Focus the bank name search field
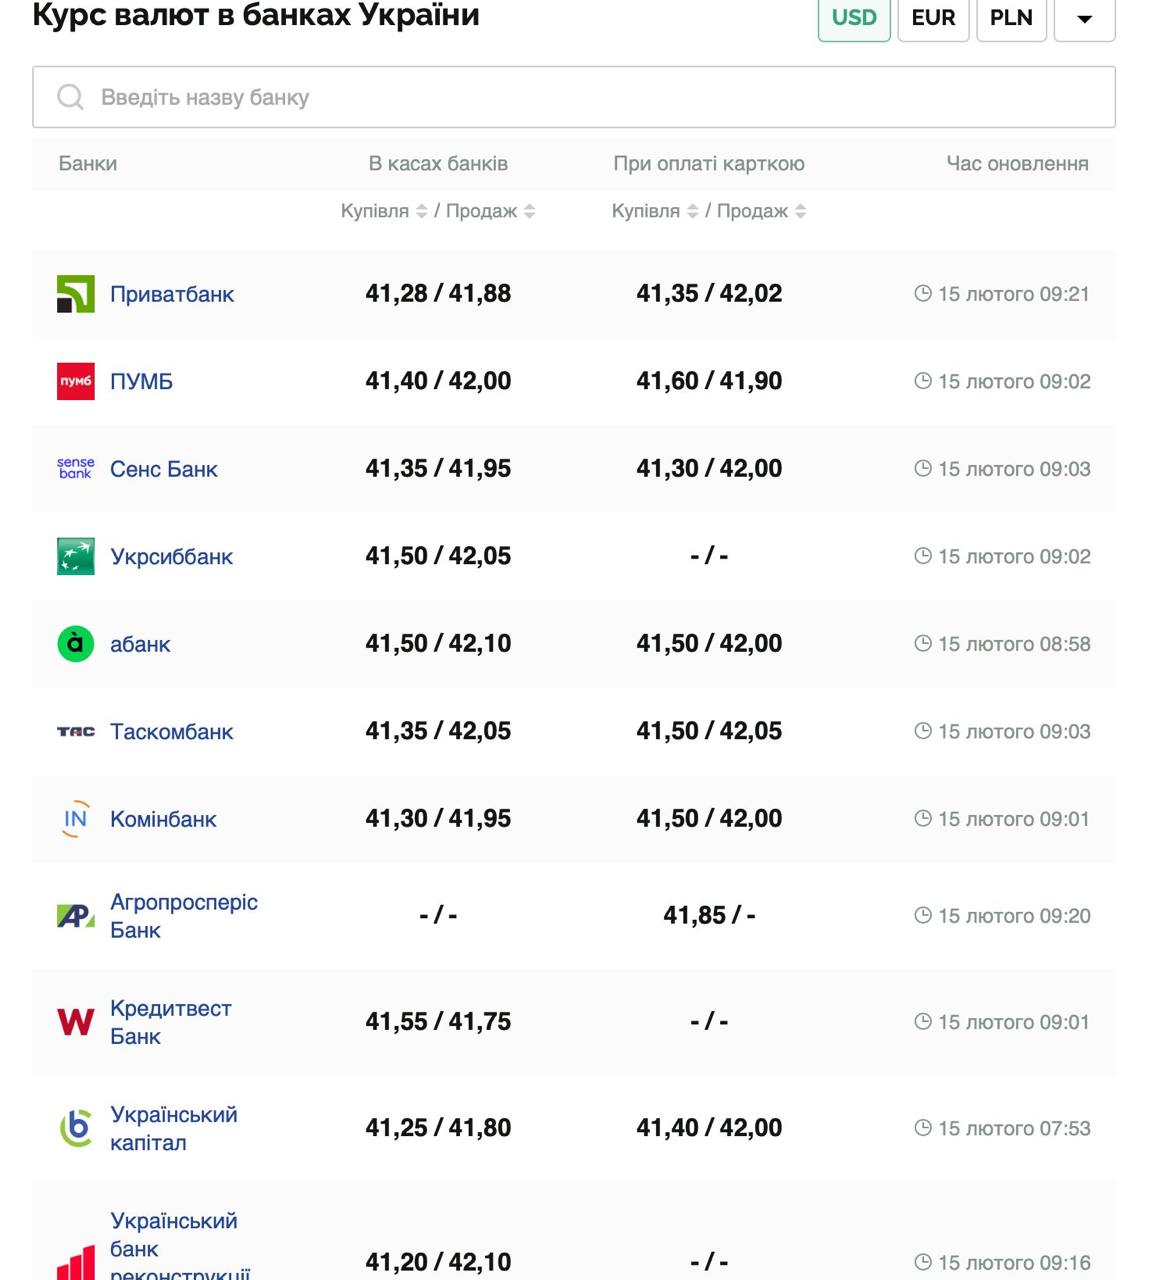This screenshot has height=1280, width=1149. [x=574, y=97]
